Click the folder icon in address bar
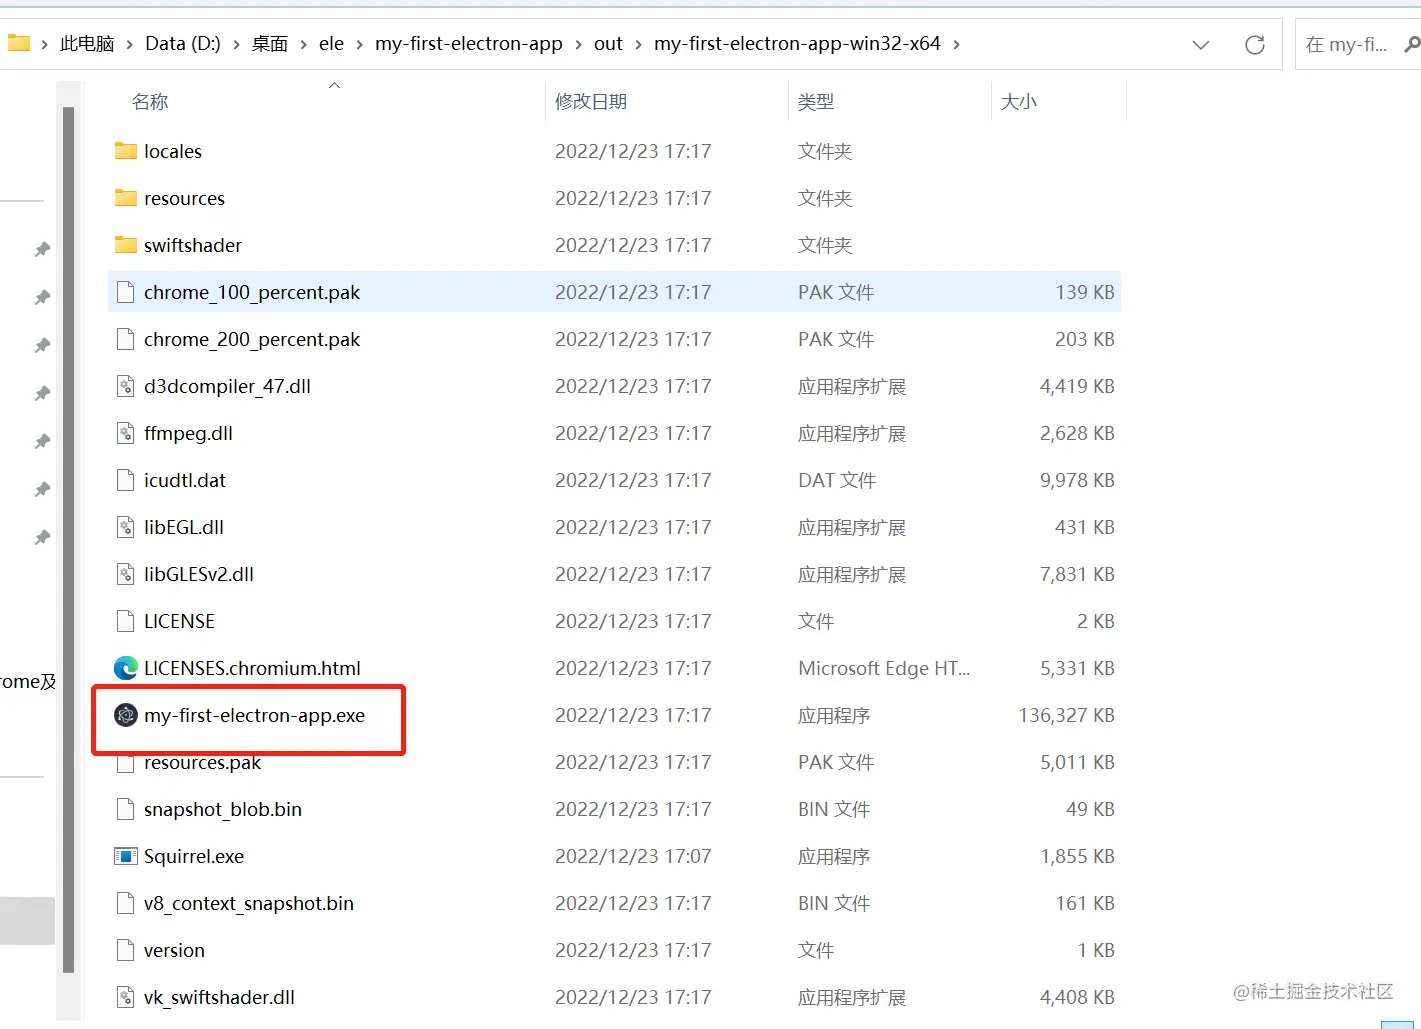The width and height of the screenshot is (1421, 1029). tap(18, 43)
